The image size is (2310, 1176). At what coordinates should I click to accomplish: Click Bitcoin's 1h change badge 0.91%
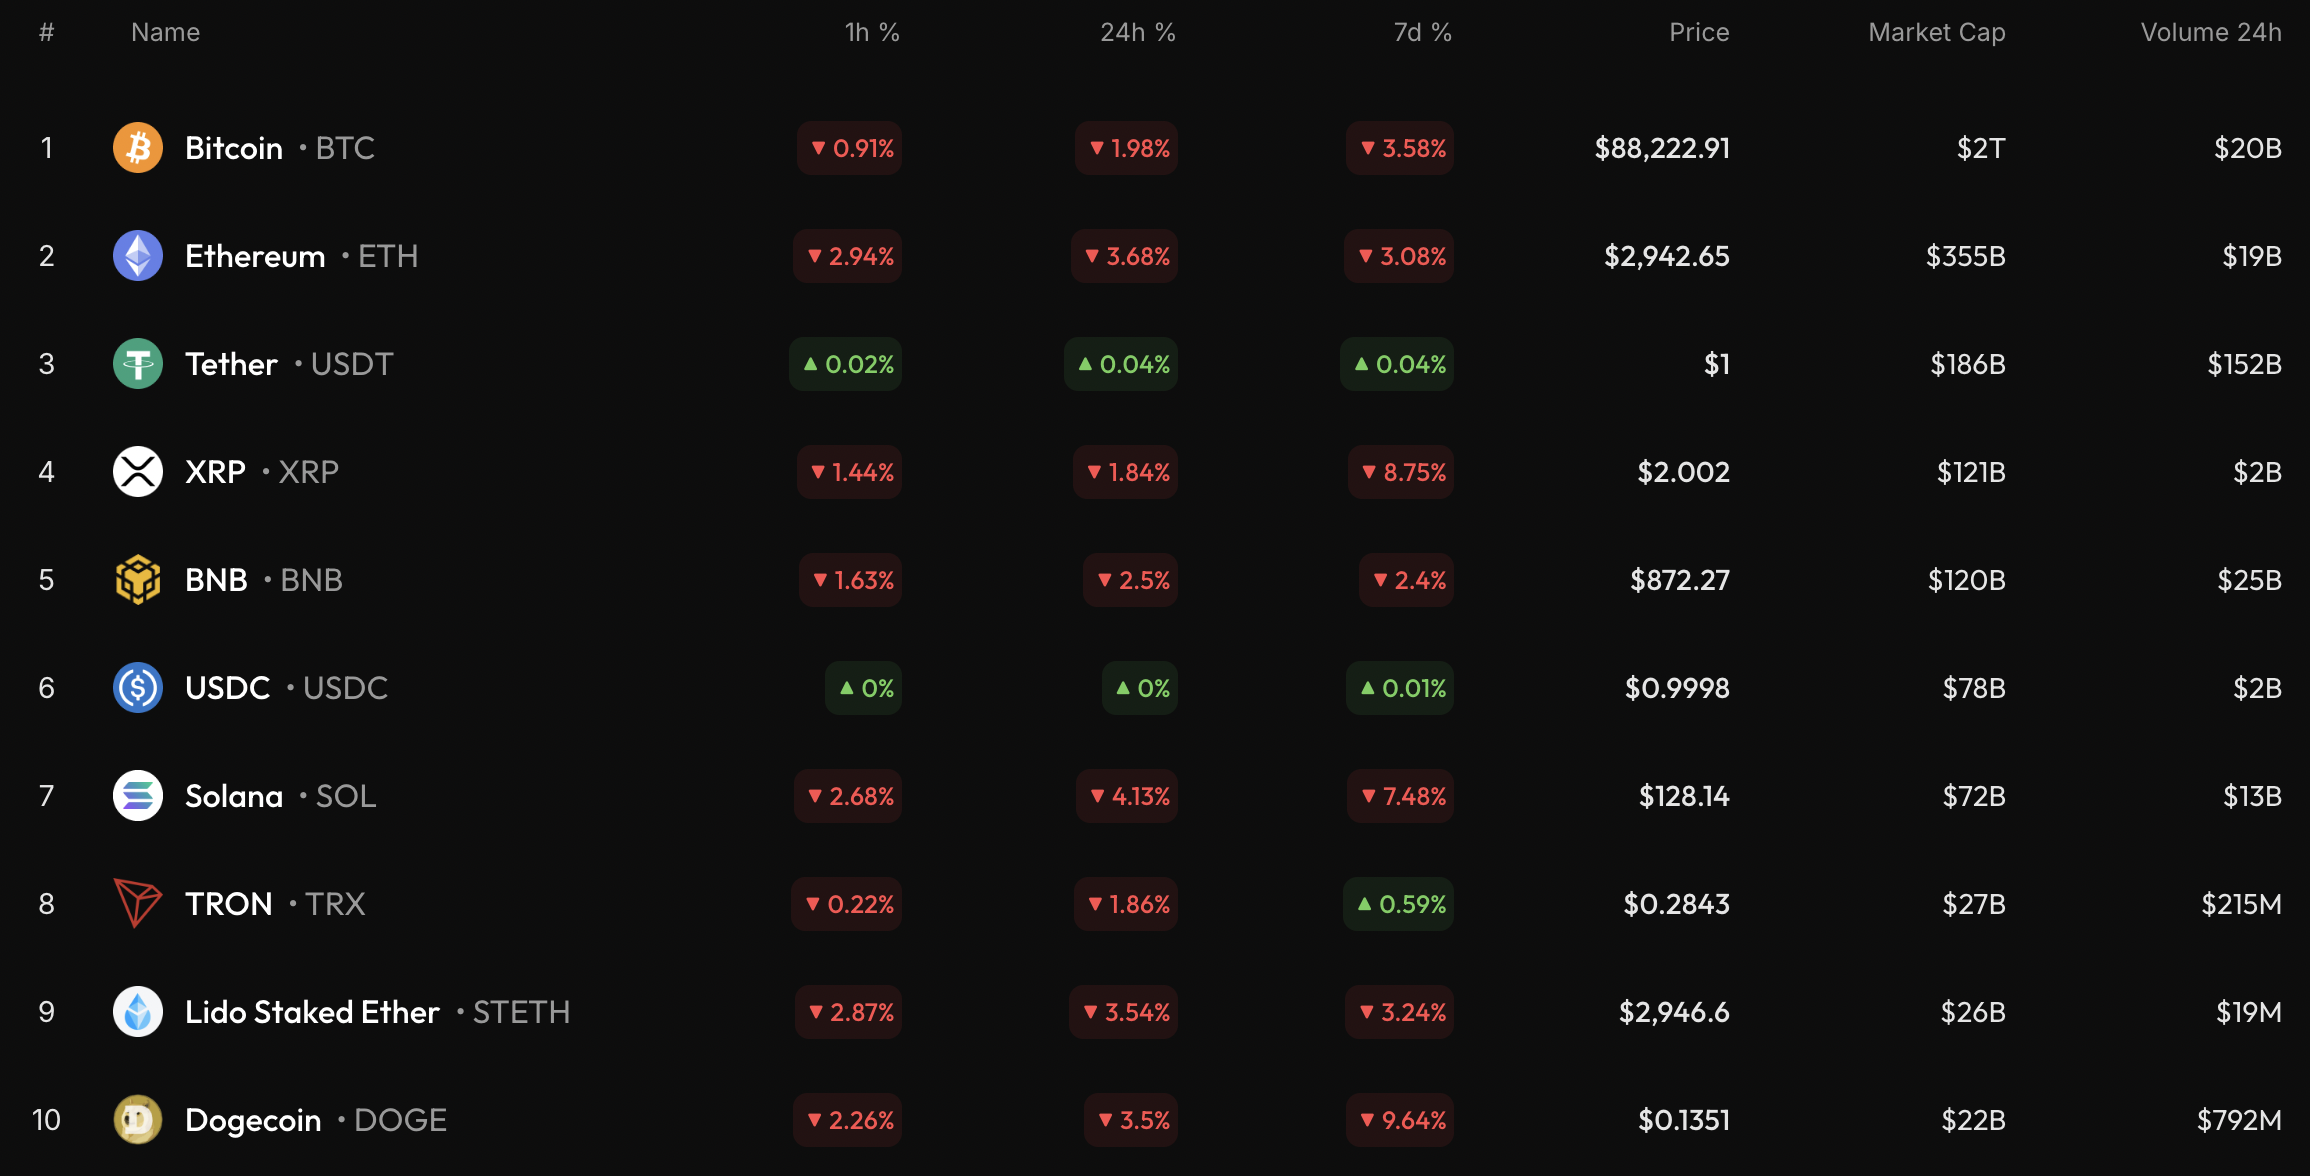tap(850, 148)
